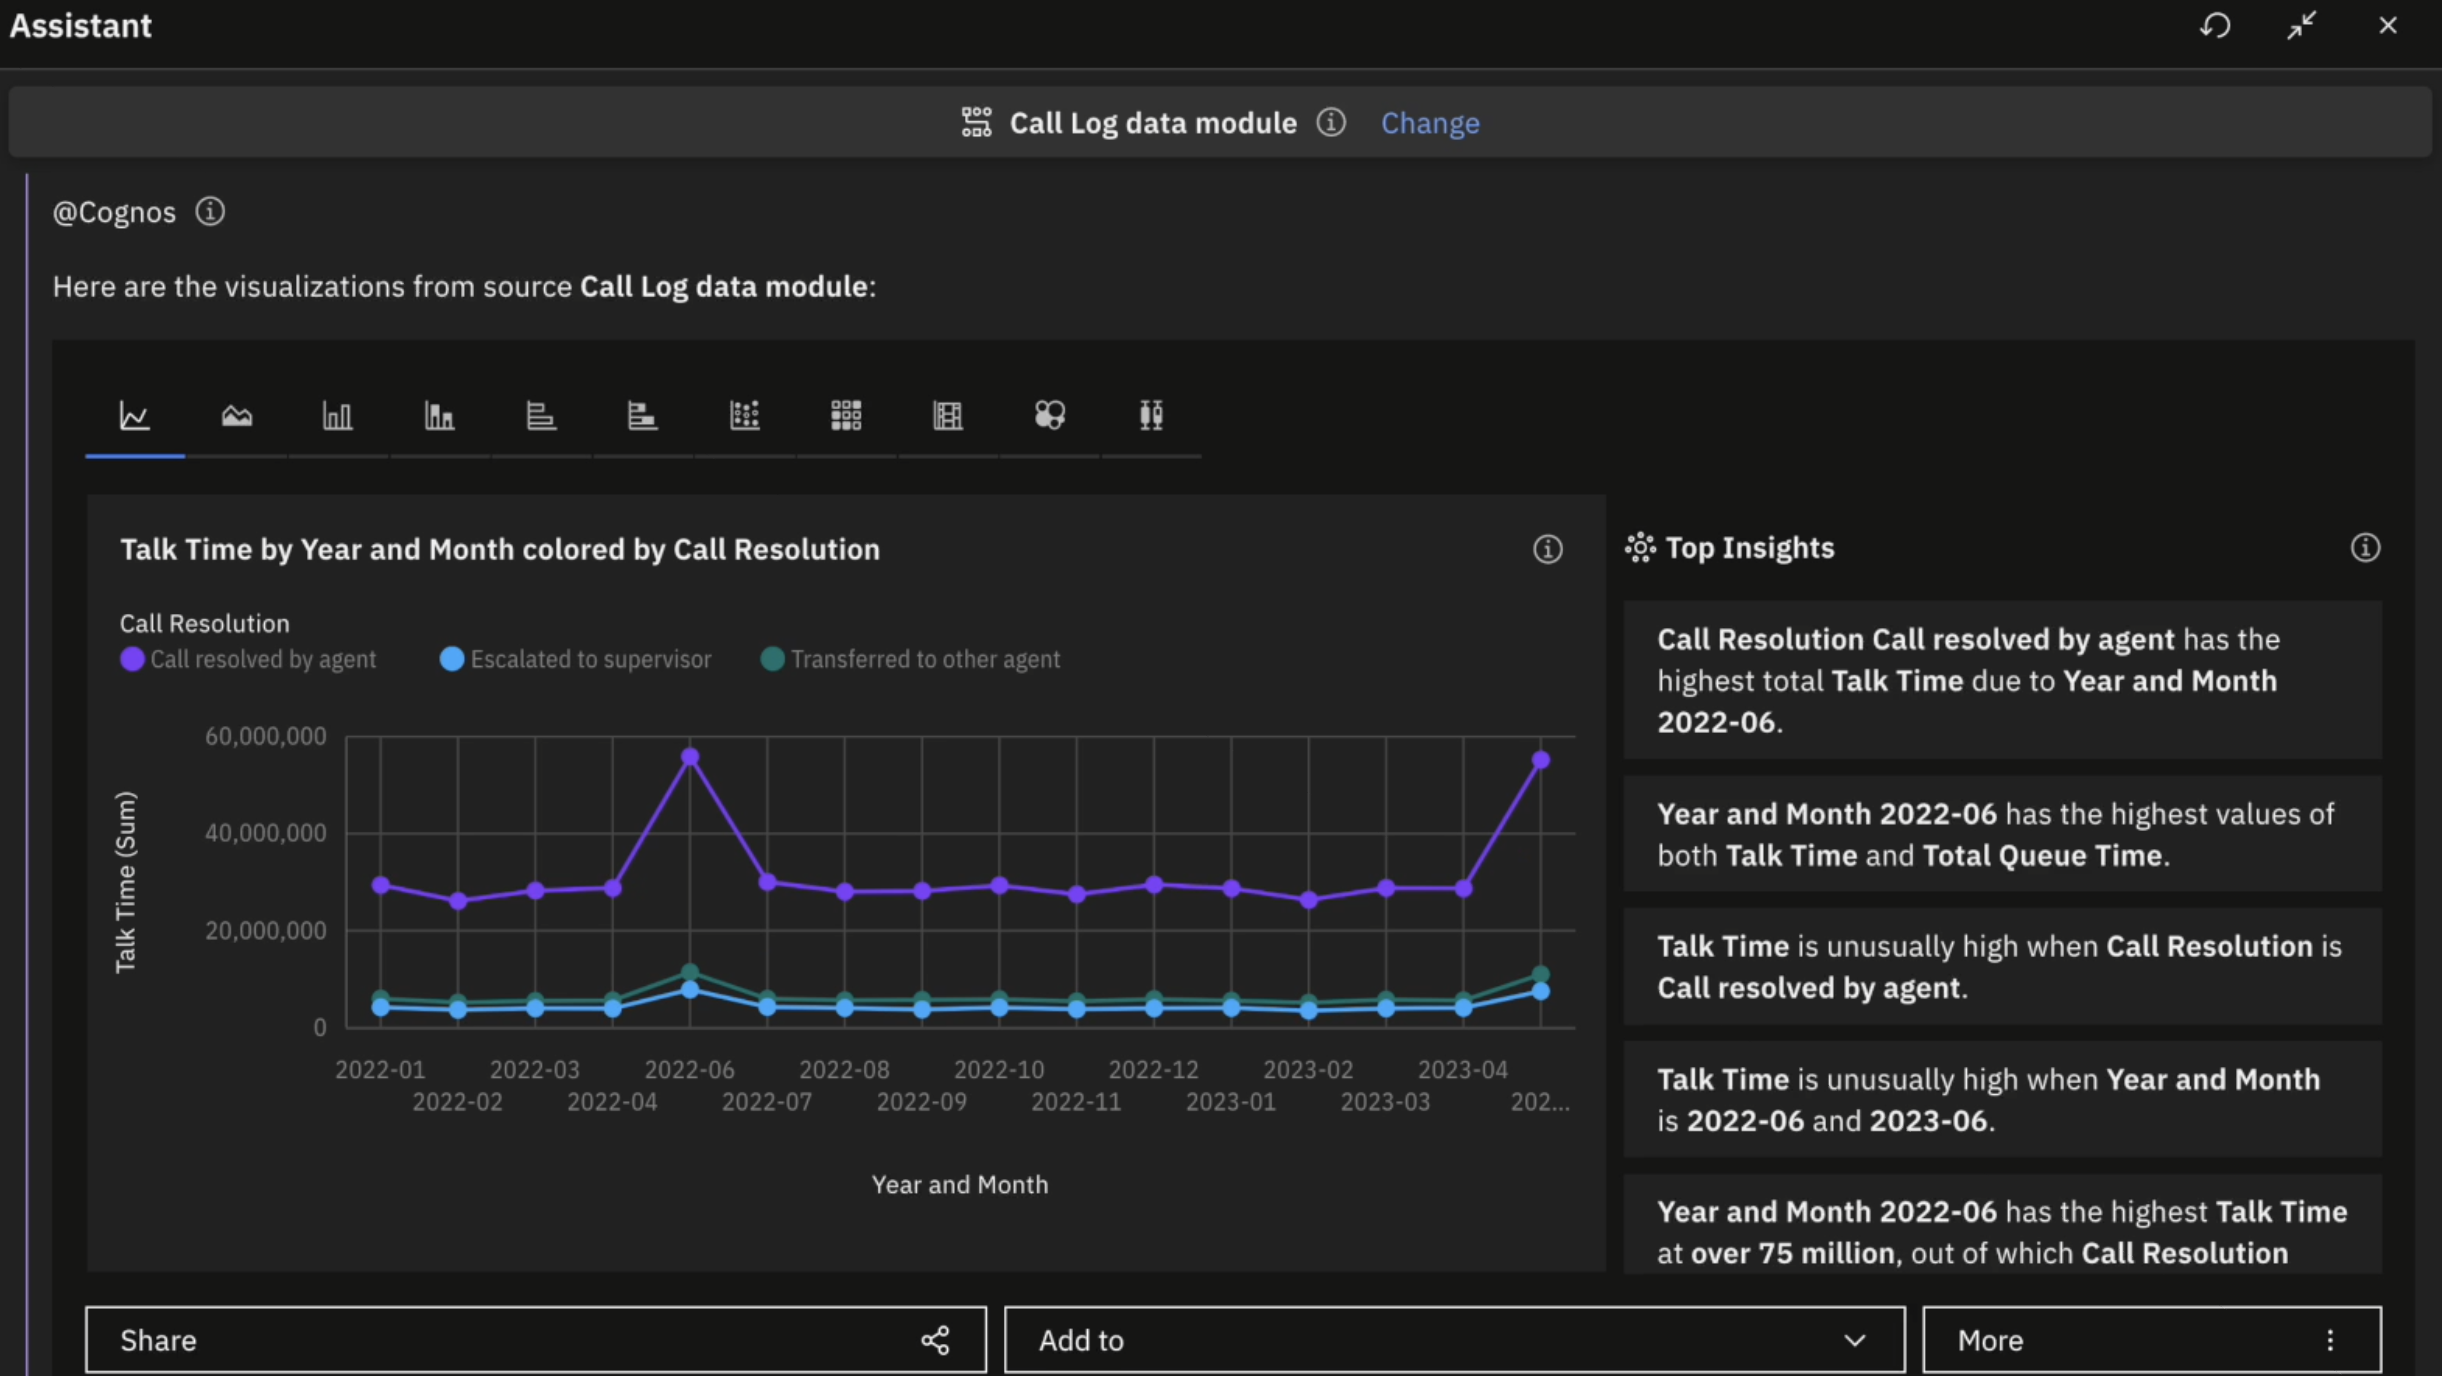Choose the column chart visualization

pyautogui.click(x=338, y=415)
